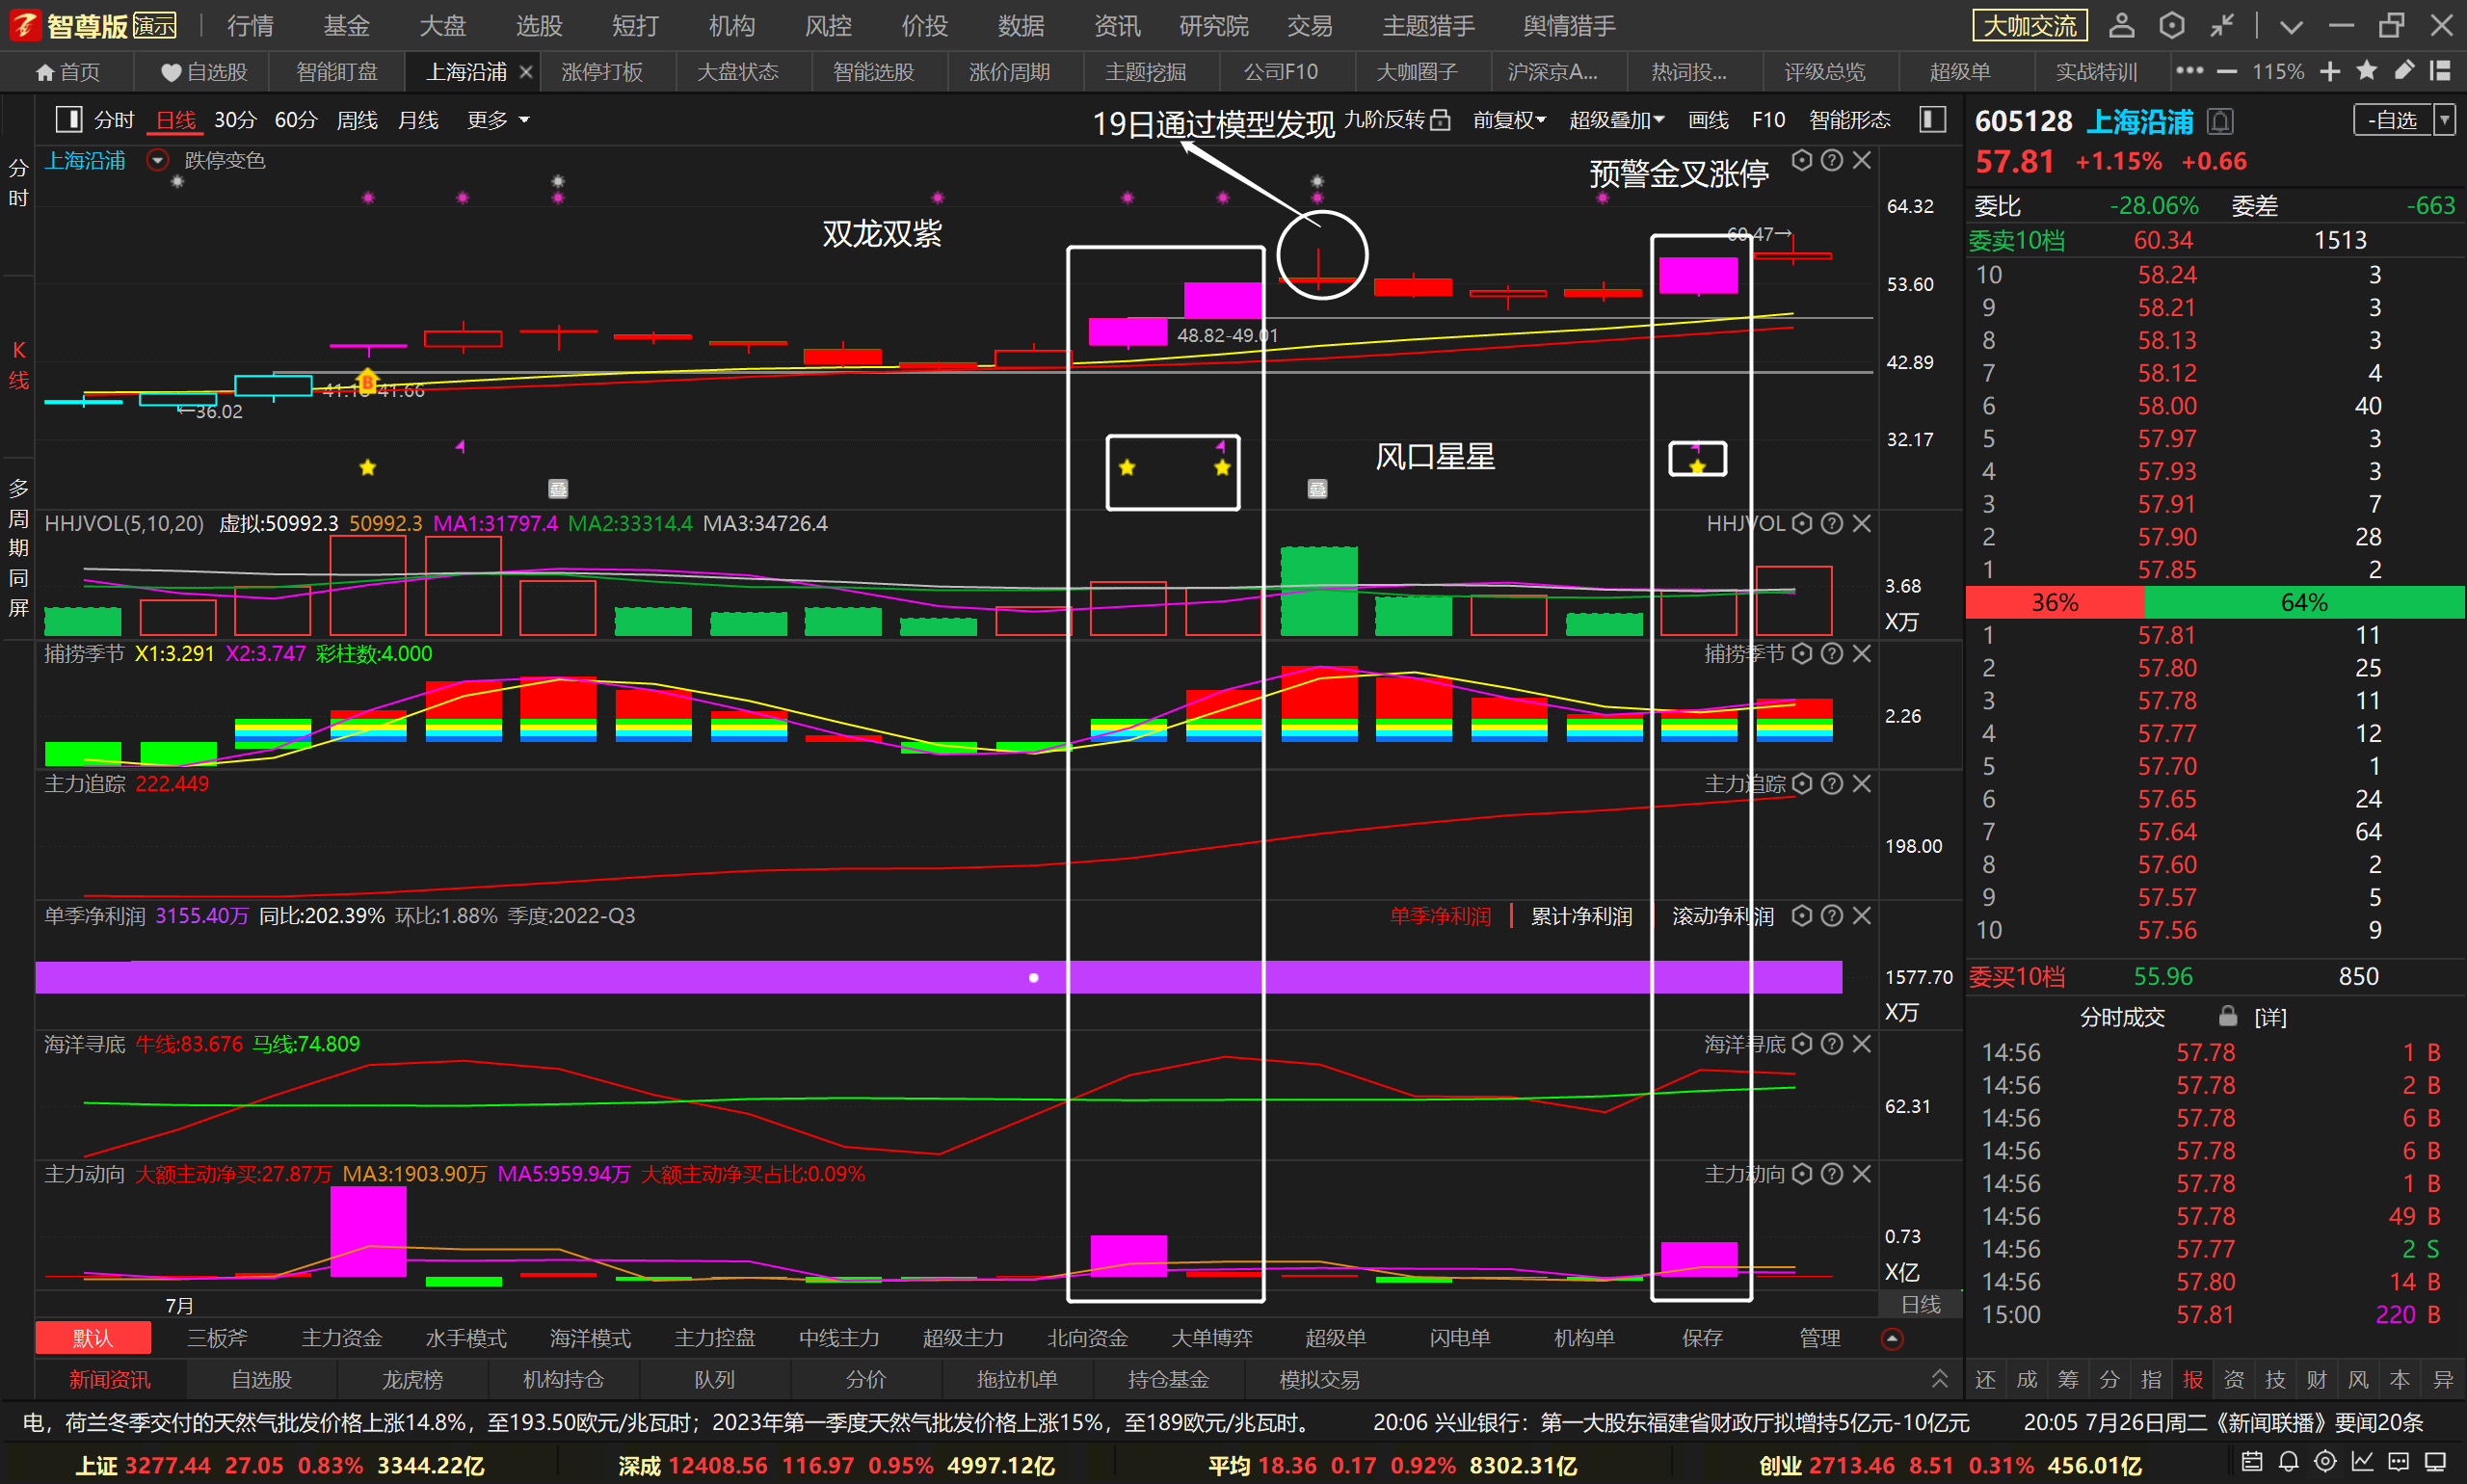
Task: Open notification bell in status bar
Action: [x=2288, y=1462]
